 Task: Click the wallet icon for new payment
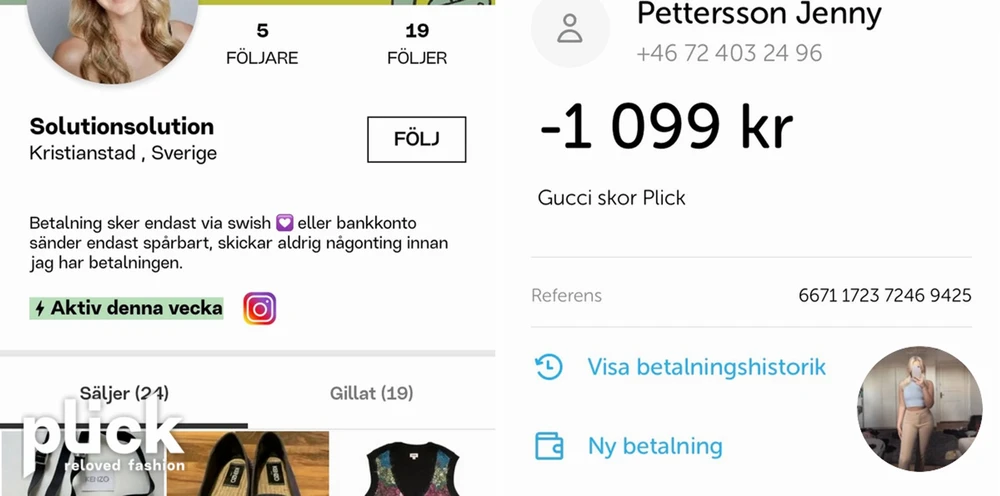click(548, 446)
